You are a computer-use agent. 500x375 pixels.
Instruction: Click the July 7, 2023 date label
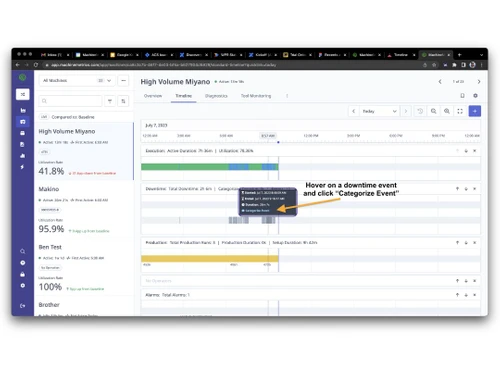pos(156,125)
